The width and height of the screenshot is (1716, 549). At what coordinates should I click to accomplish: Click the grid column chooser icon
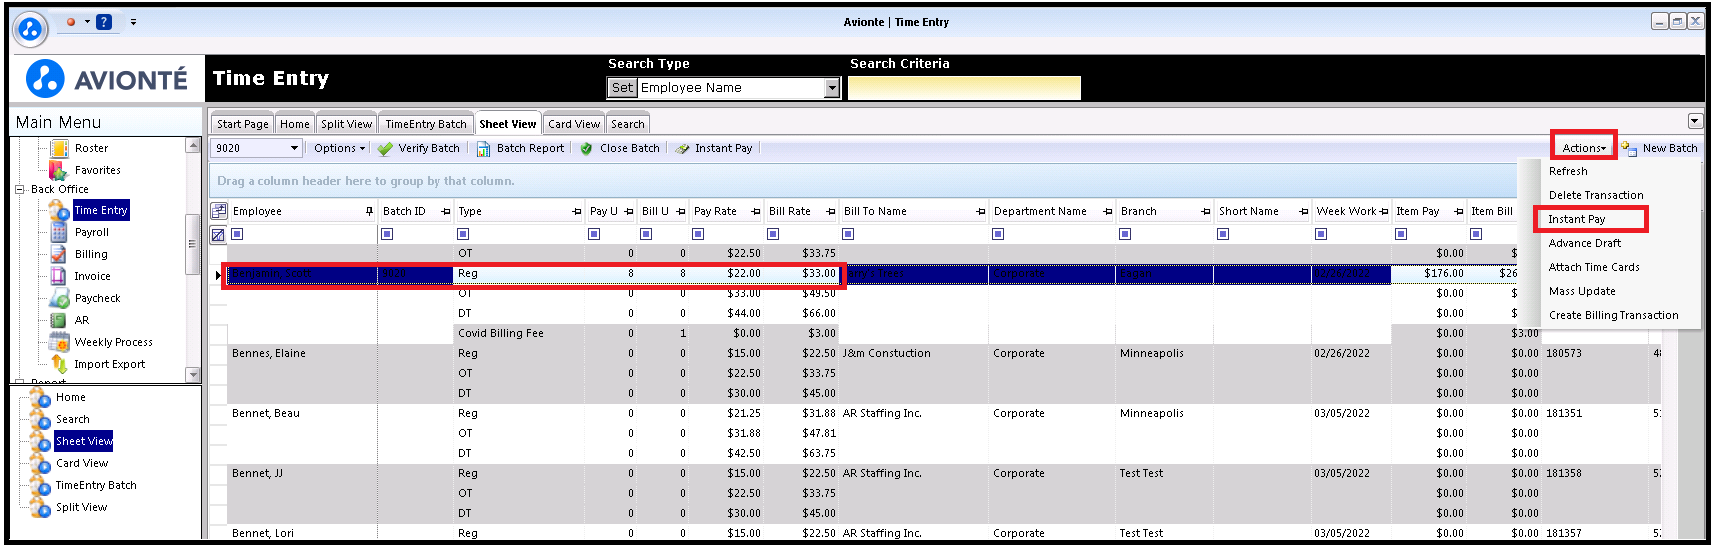coord(219,211)
